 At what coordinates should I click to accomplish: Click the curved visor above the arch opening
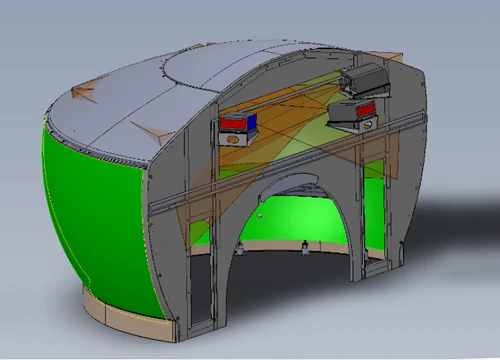coord(287,185)
